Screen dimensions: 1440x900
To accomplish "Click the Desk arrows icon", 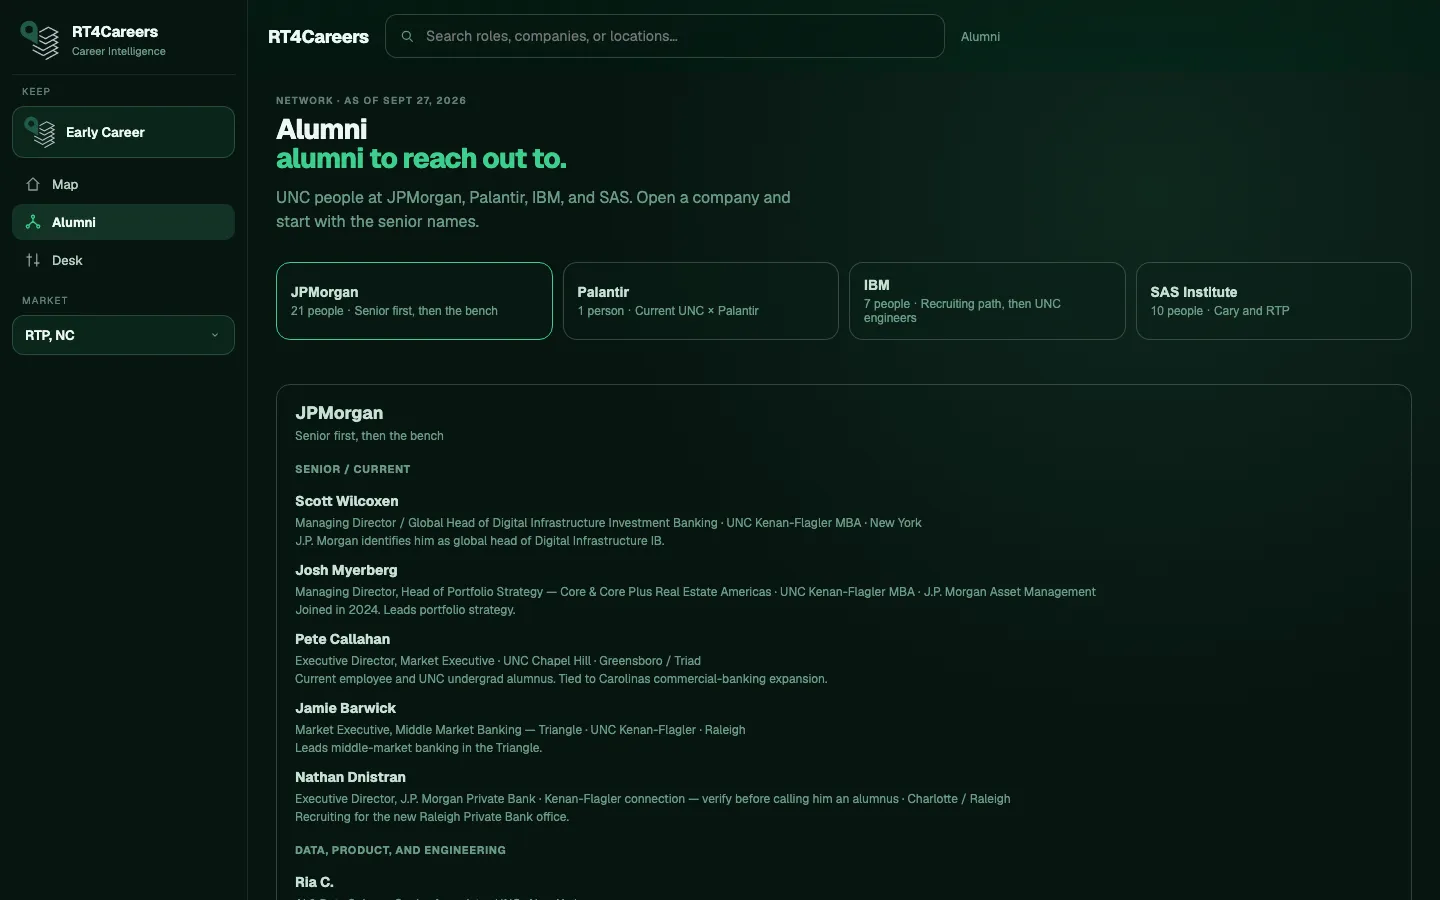I will 33,260.
